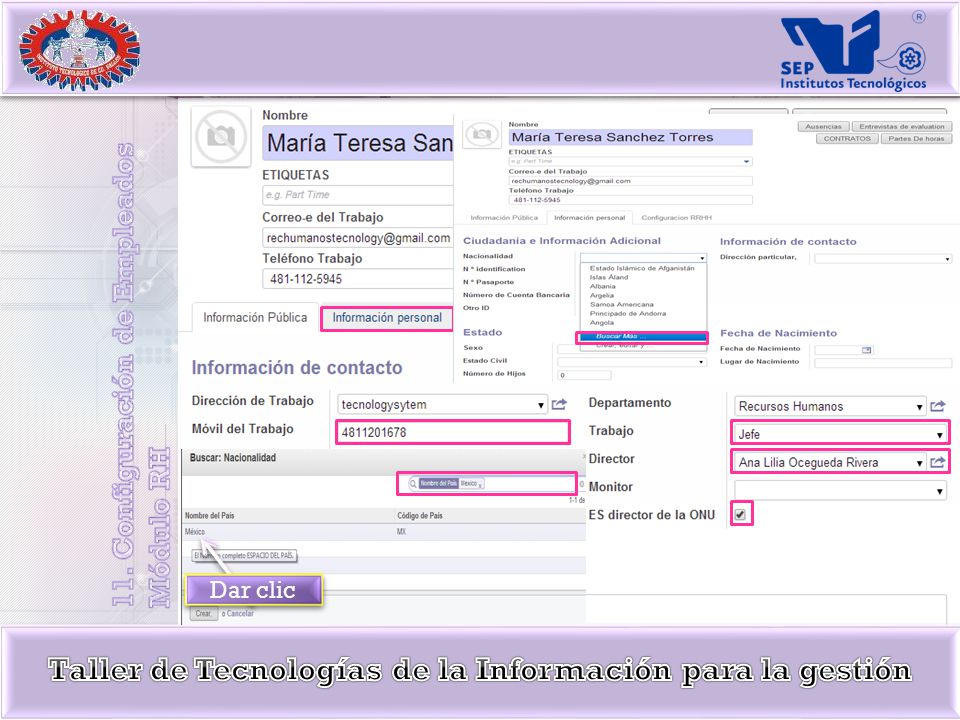Image resolution: width=960 pixels, height=720 pixels.
Task: Expand the Dirección particular dropdown
Action: (x=947, y=259)
